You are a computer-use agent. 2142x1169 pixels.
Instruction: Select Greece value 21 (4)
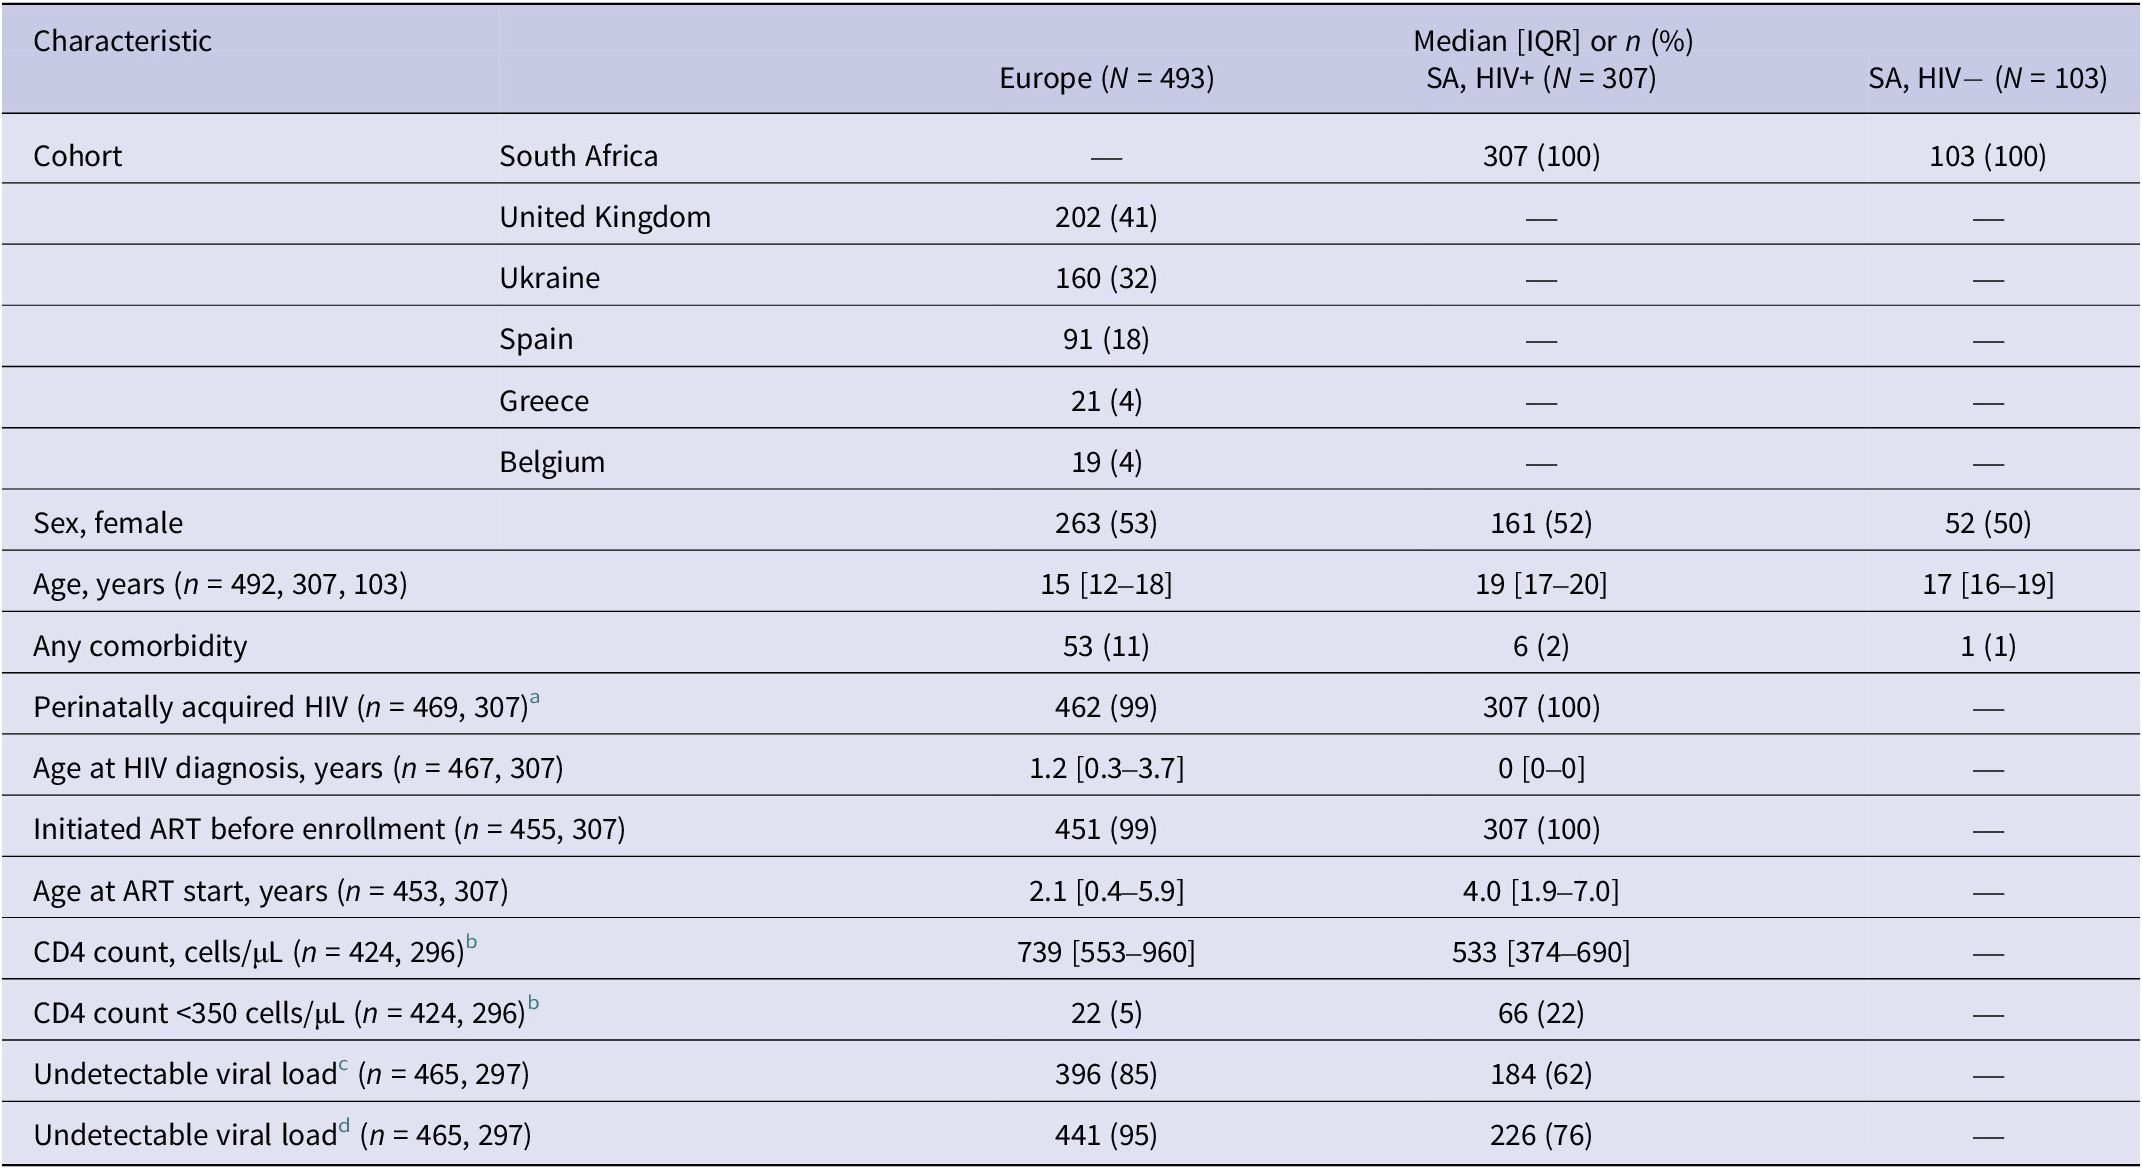click(x=1106, y=401)
